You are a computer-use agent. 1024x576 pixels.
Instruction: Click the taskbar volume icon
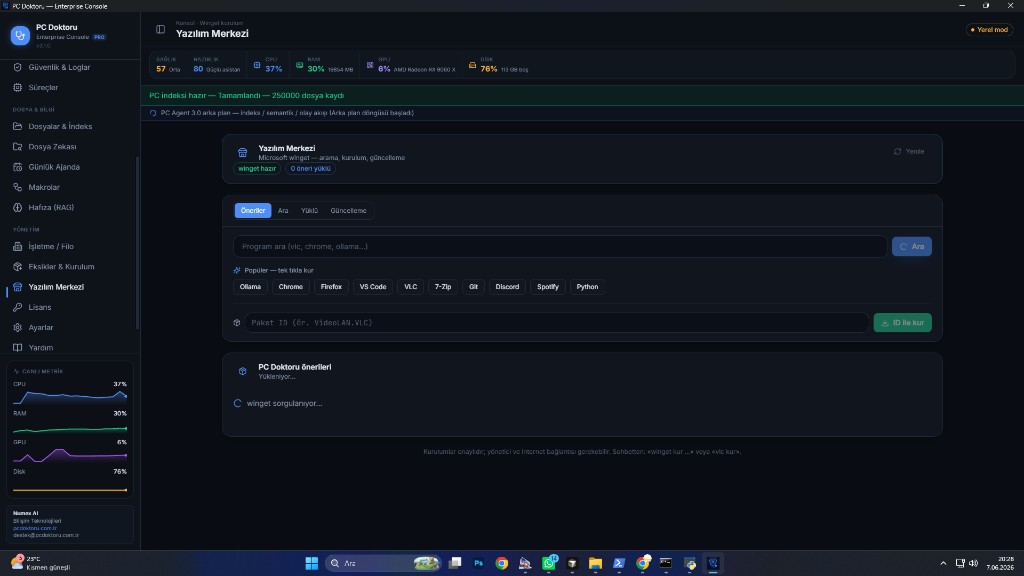pos(973,563)
